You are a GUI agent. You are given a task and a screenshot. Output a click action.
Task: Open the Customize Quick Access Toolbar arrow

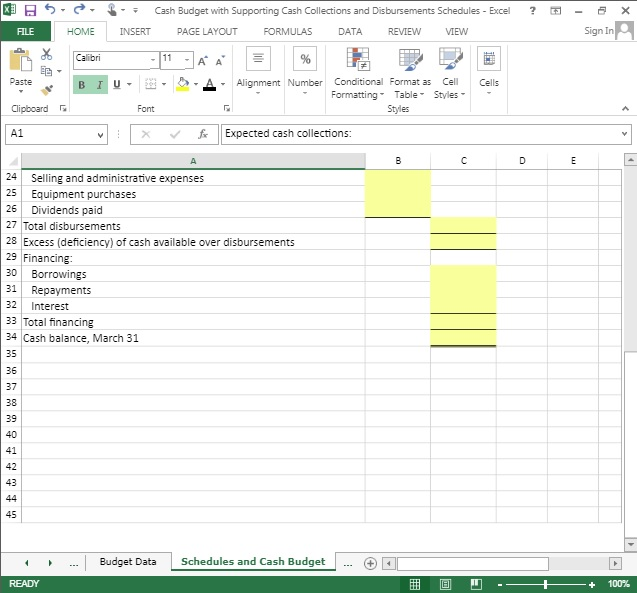[x=135, y=11]
